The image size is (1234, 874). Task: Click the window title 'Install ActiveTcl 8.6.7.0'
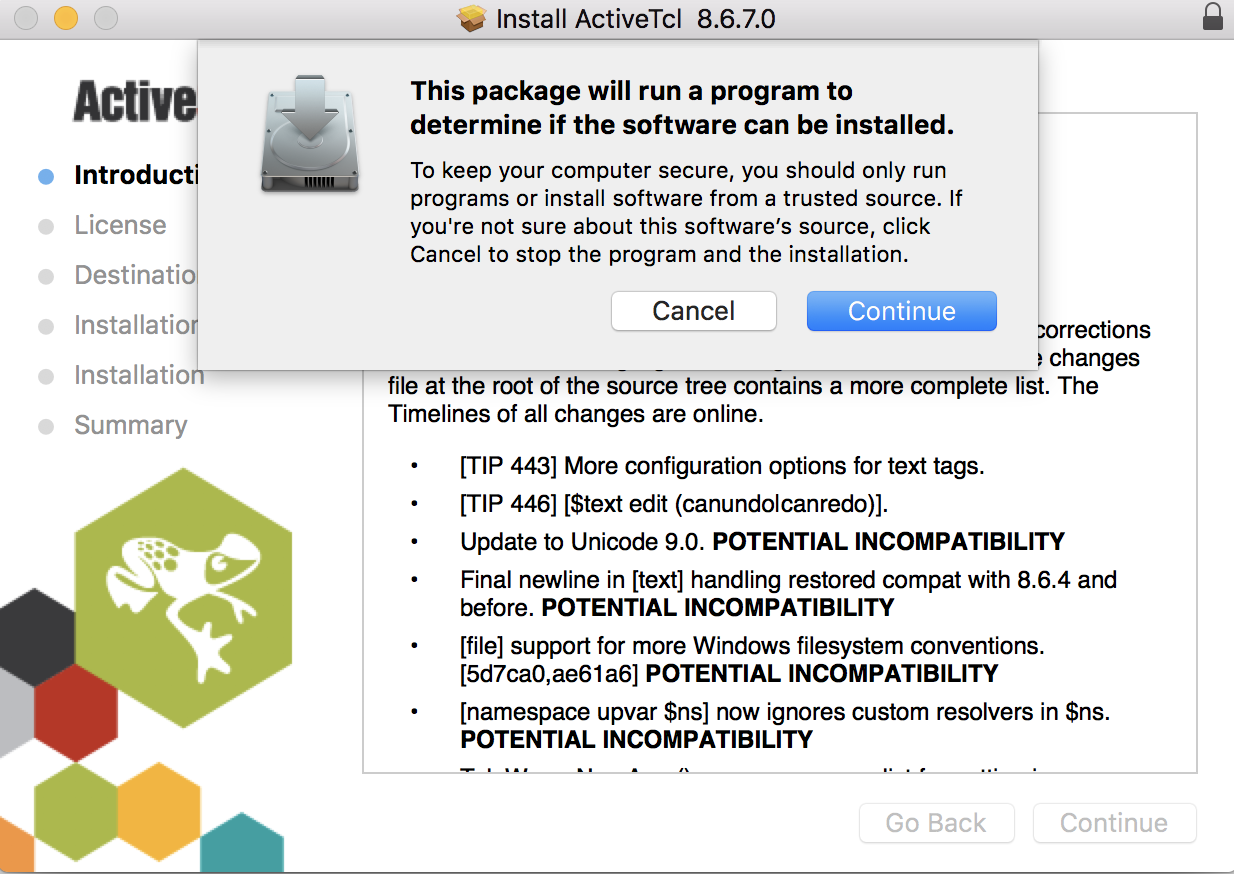[x=636, y=19]
